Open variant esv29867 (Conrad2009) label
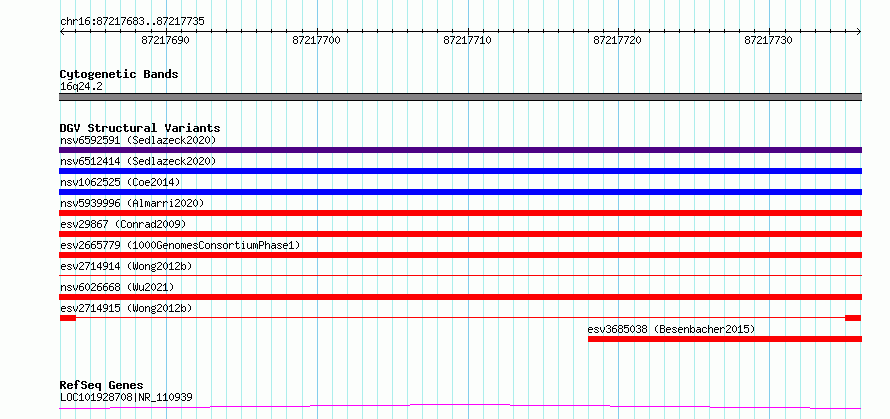 [123, 224]
